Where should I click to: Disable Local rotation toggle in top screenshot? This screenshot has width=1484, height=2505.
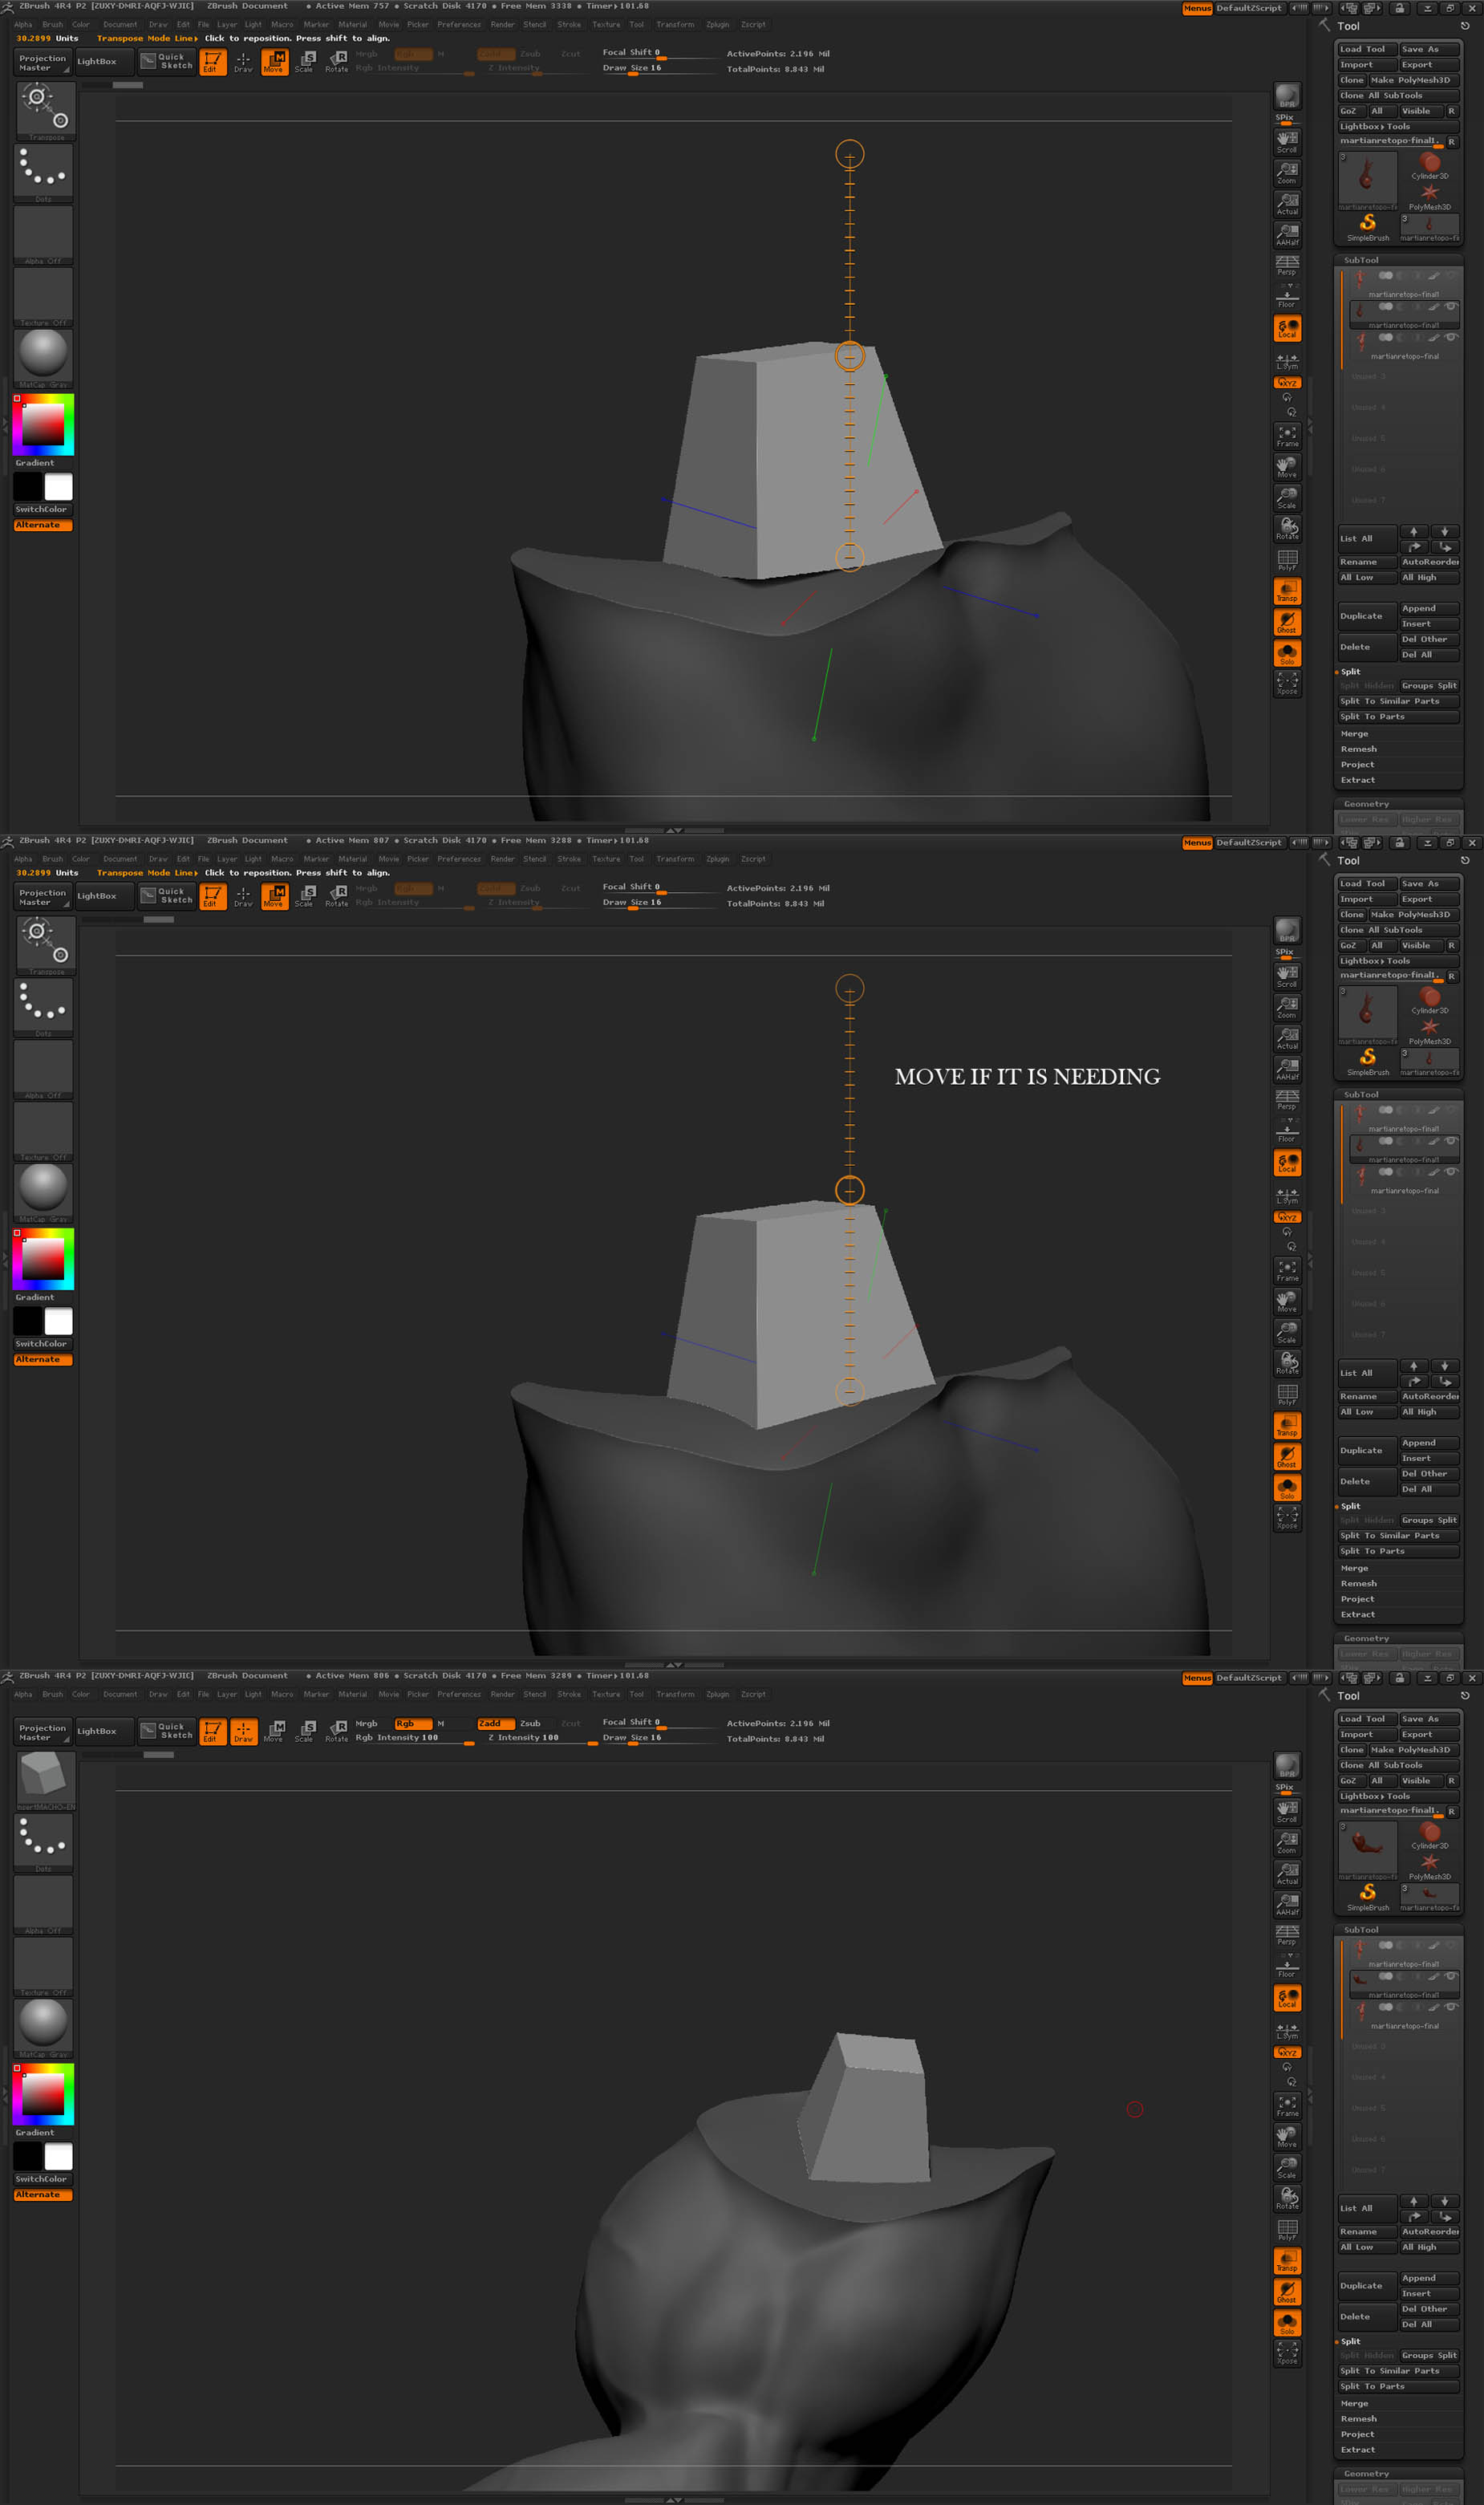(x=1287, y=328)
